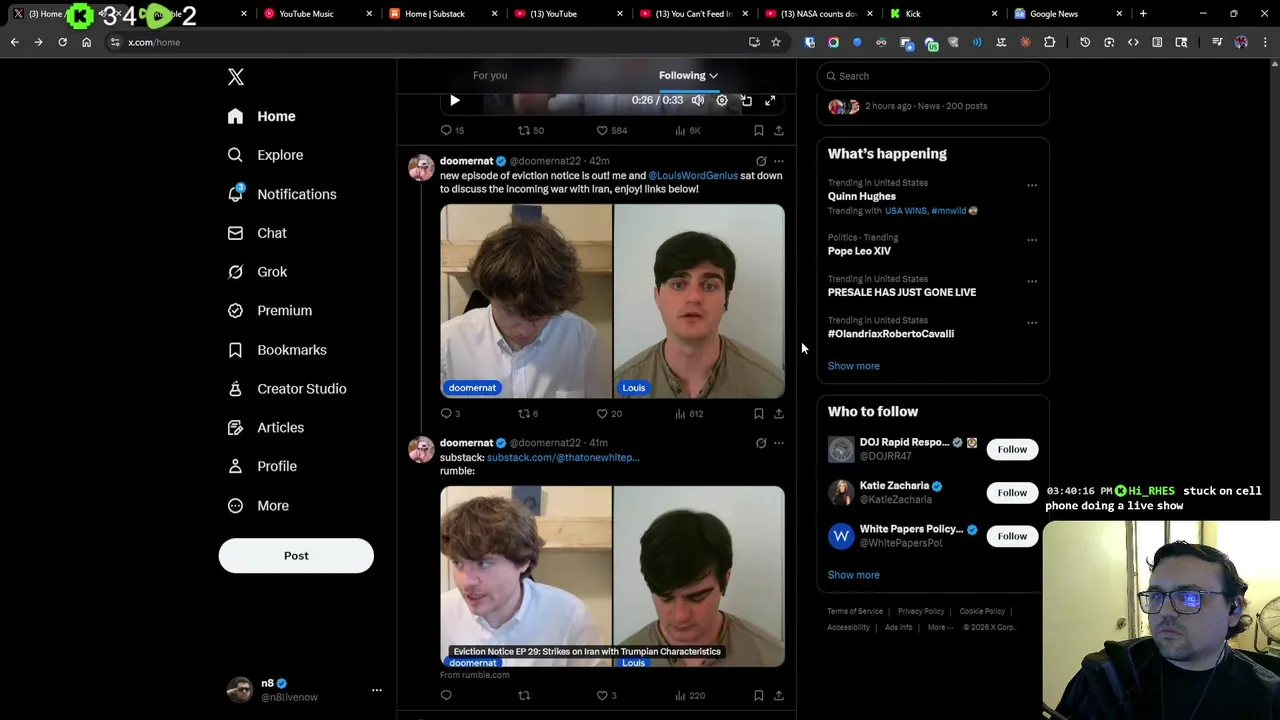Open options for Pope Leo XIV trend
Image resolution: width=1280 pixels, height=720 pixels.
[x=1032, y=240]
